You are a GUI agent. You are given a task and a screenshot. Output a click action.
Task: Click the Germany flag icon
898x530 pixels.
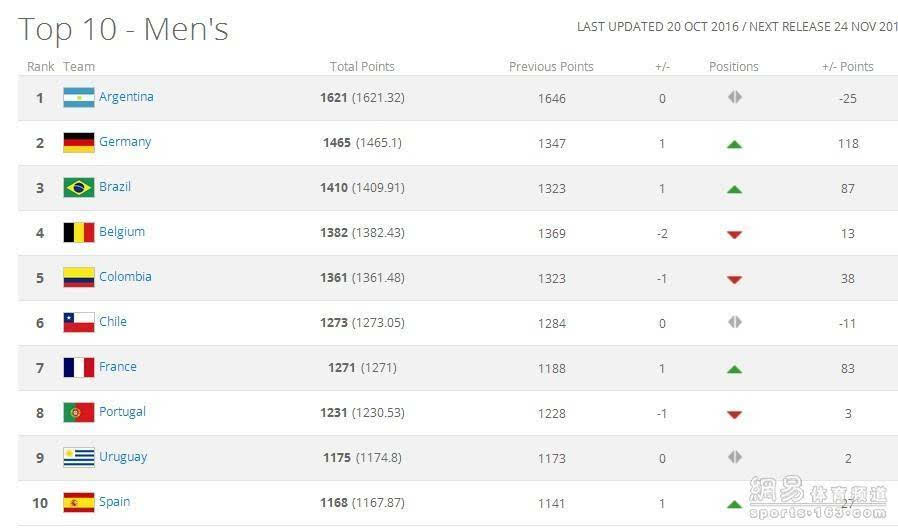[x=78, y=143]
